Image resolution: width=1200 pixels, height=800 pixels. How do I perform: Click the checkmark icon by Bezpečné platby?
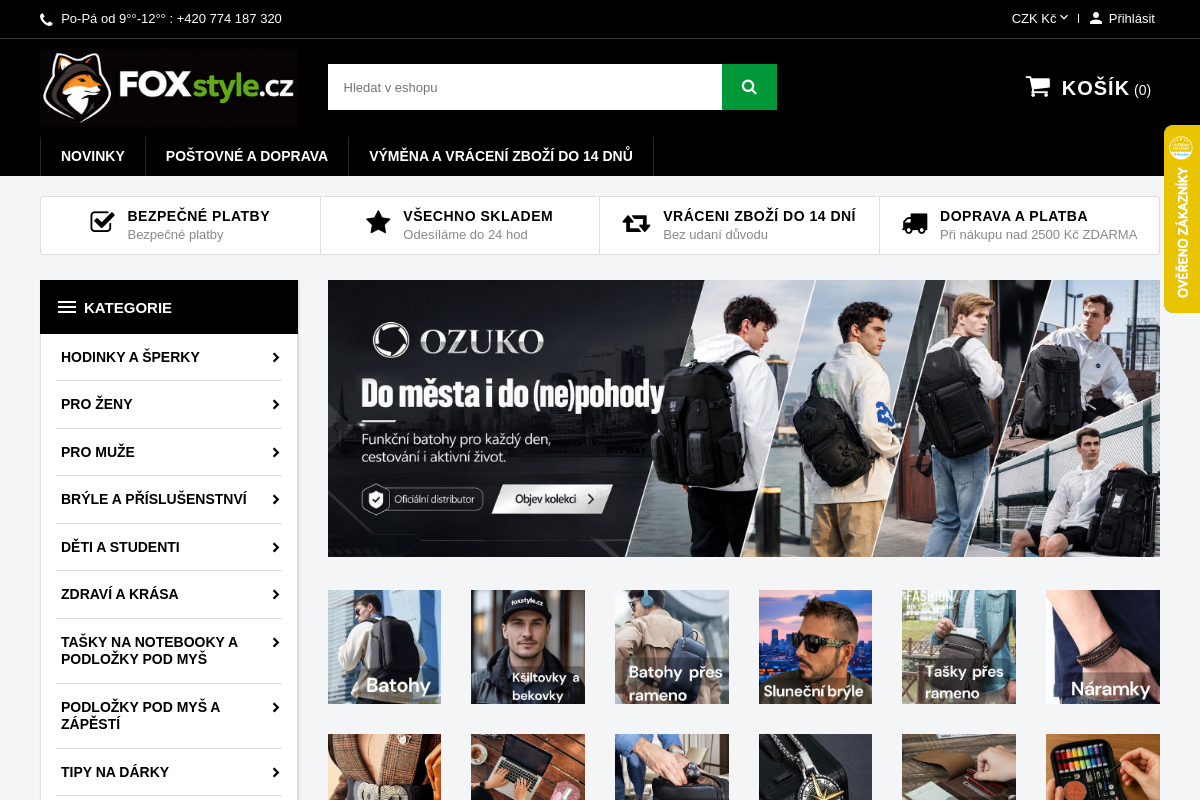click(x=102, y=222)
